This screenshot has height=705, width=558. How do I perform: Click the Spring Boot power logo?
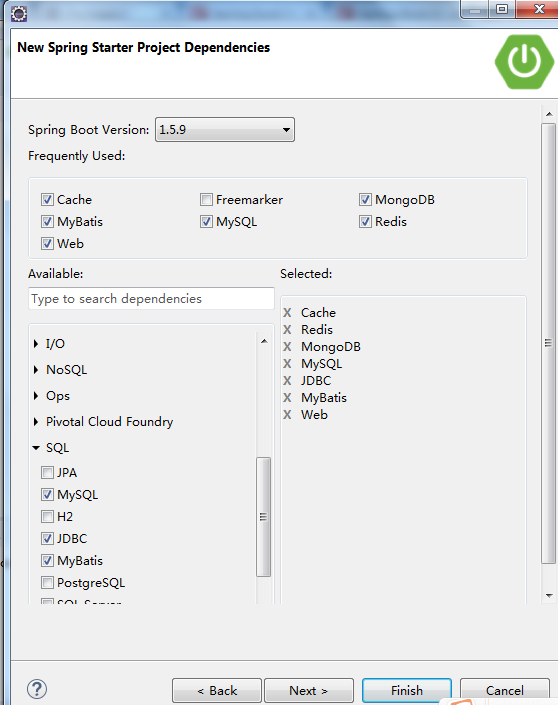524,62
